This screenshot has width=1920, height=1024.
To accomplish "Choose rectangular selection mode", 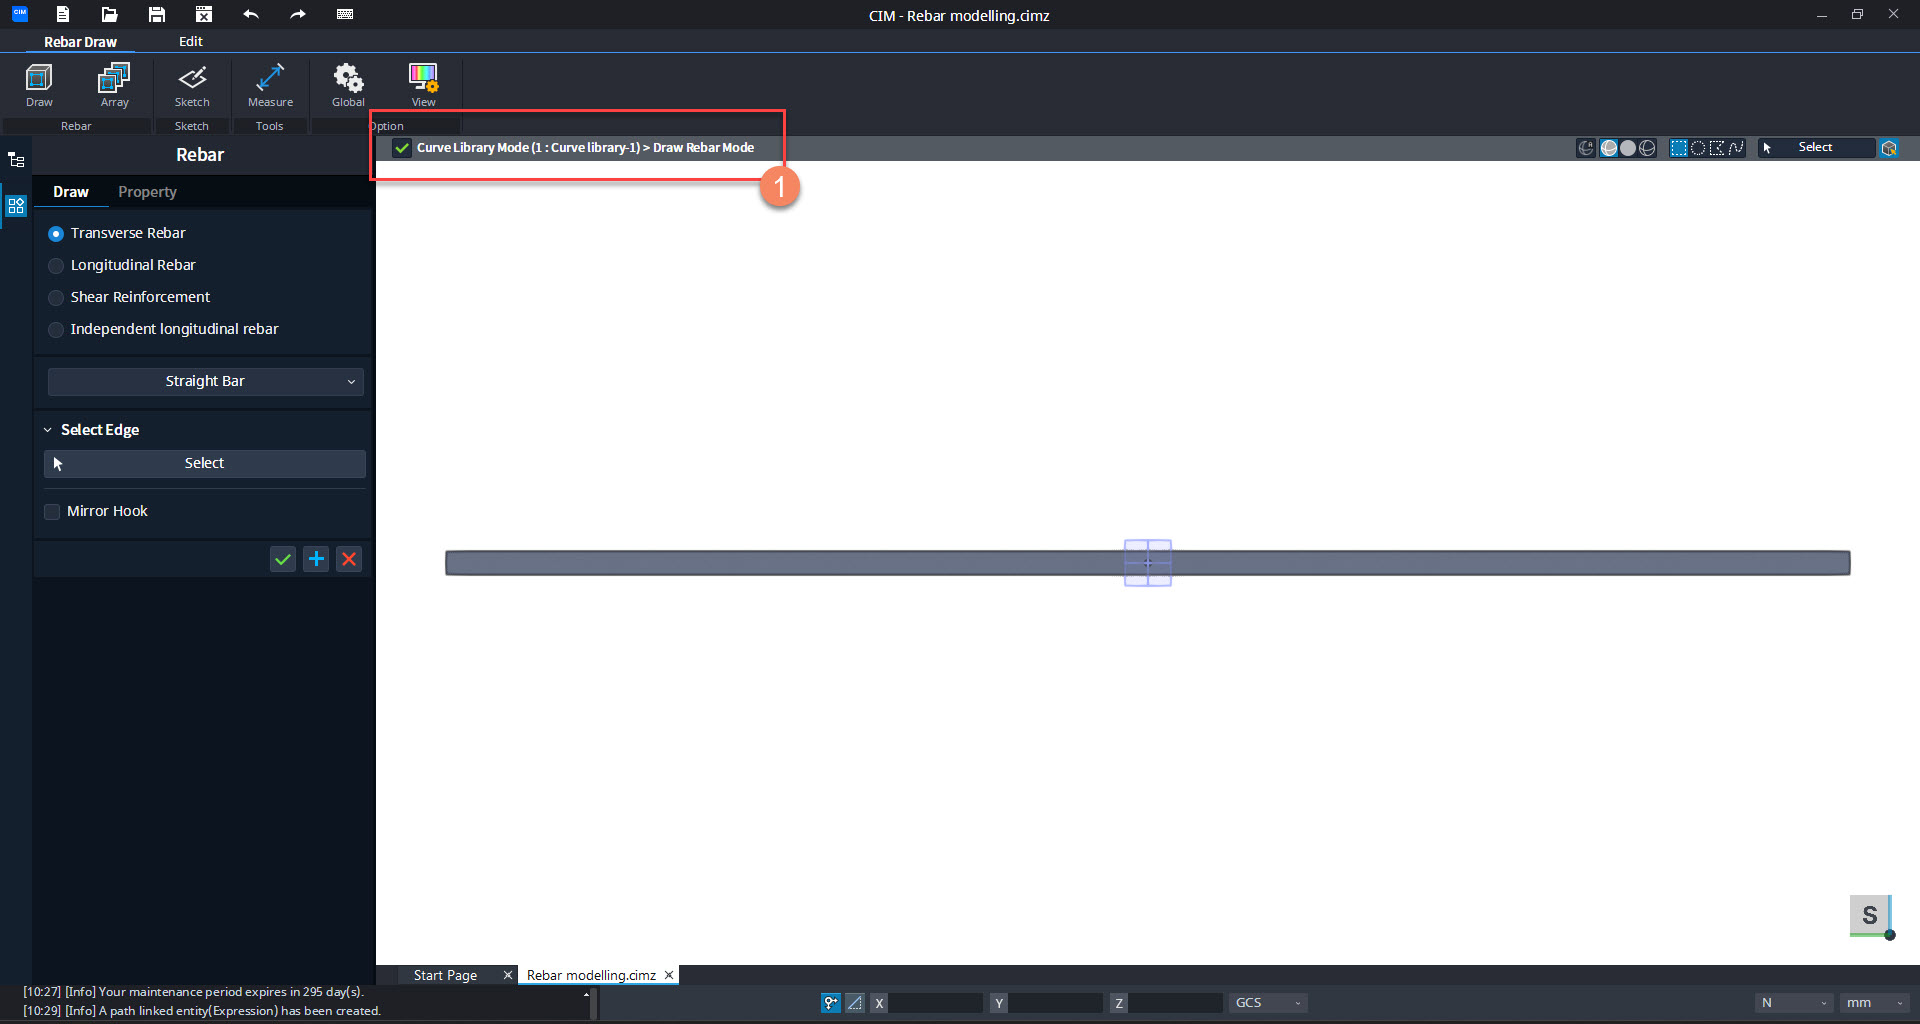I will click(x=1679, y=148).
